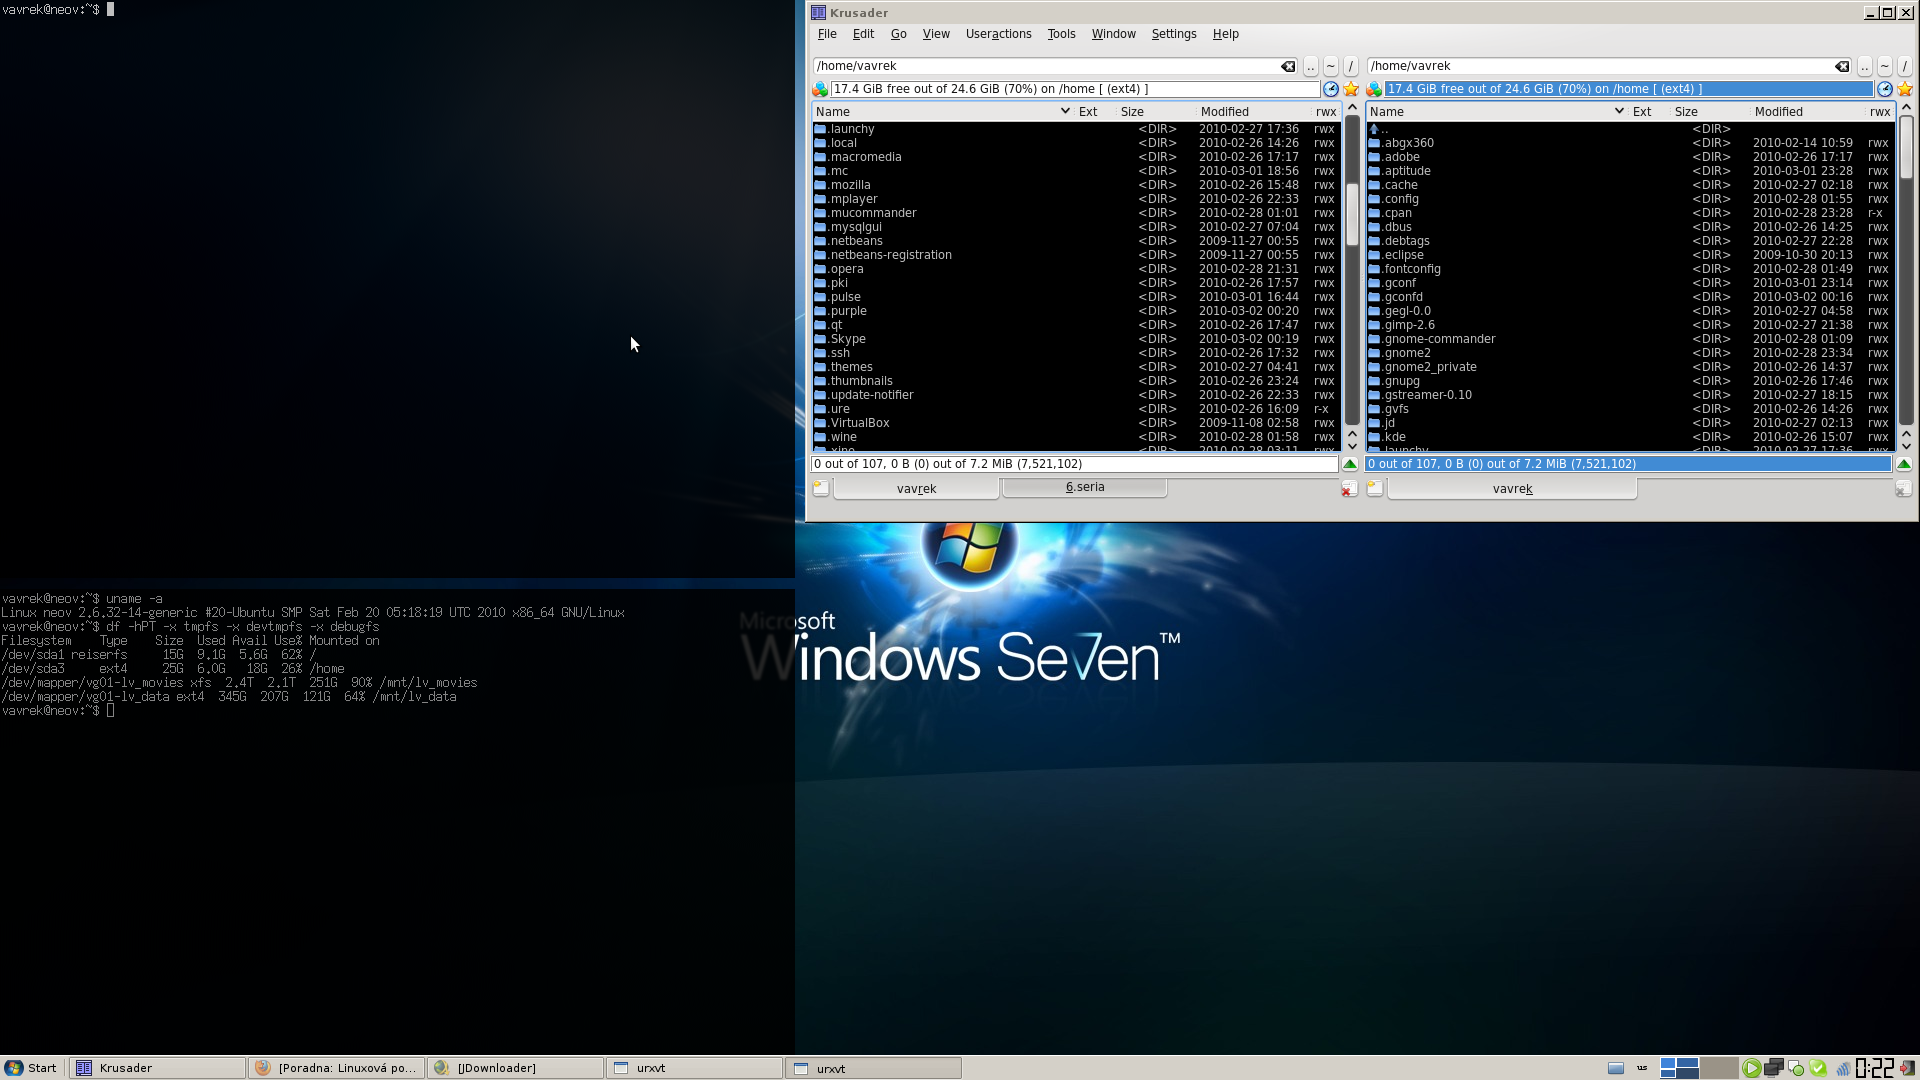Screen dimensions: 1920x1080
Task: Go up a directory in right panel
Action: tap(1864, 66)
